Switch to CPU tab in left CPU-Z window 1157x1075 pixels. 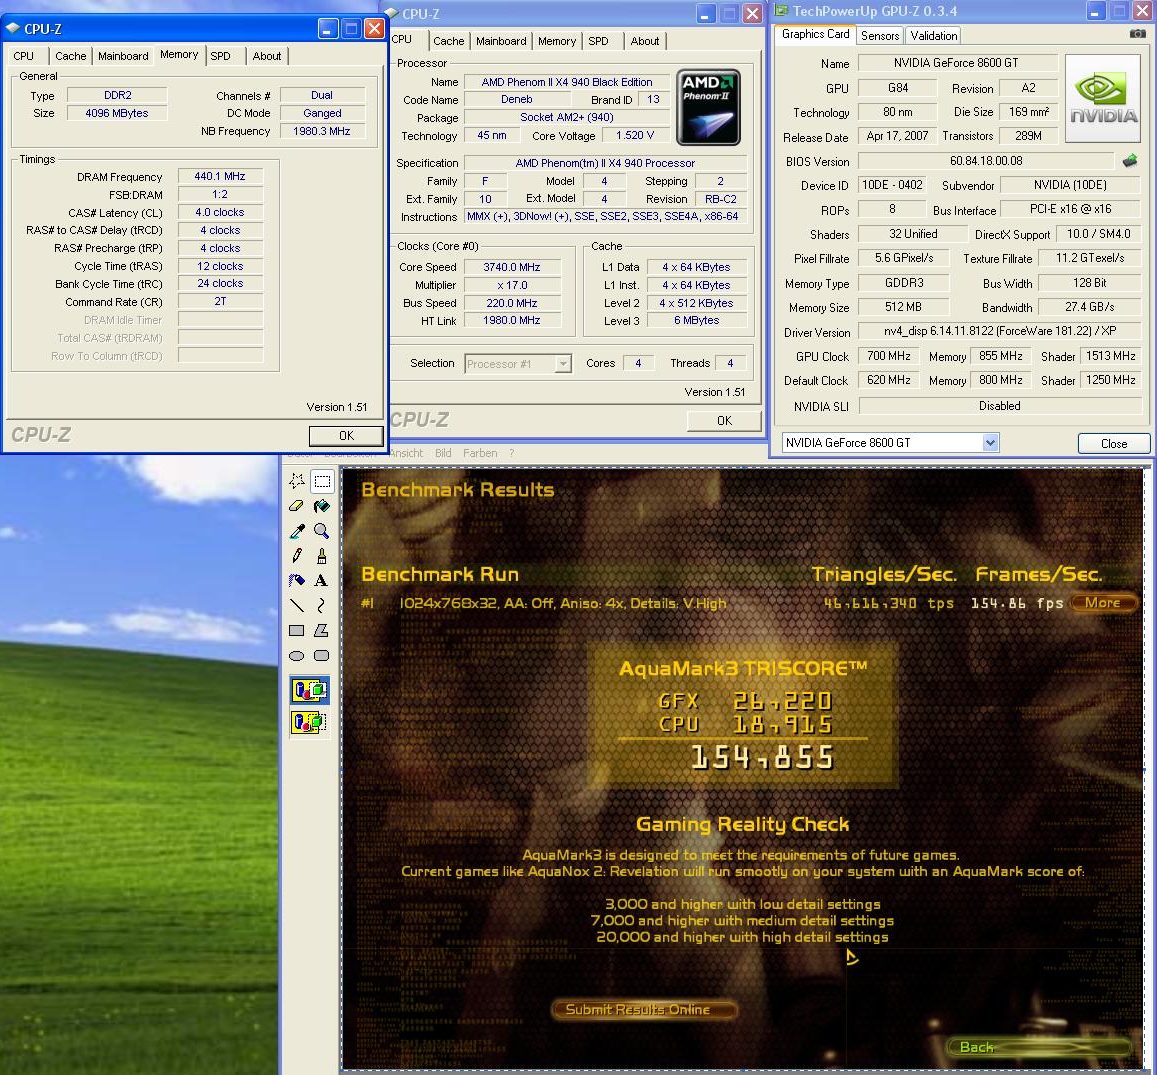24,56
